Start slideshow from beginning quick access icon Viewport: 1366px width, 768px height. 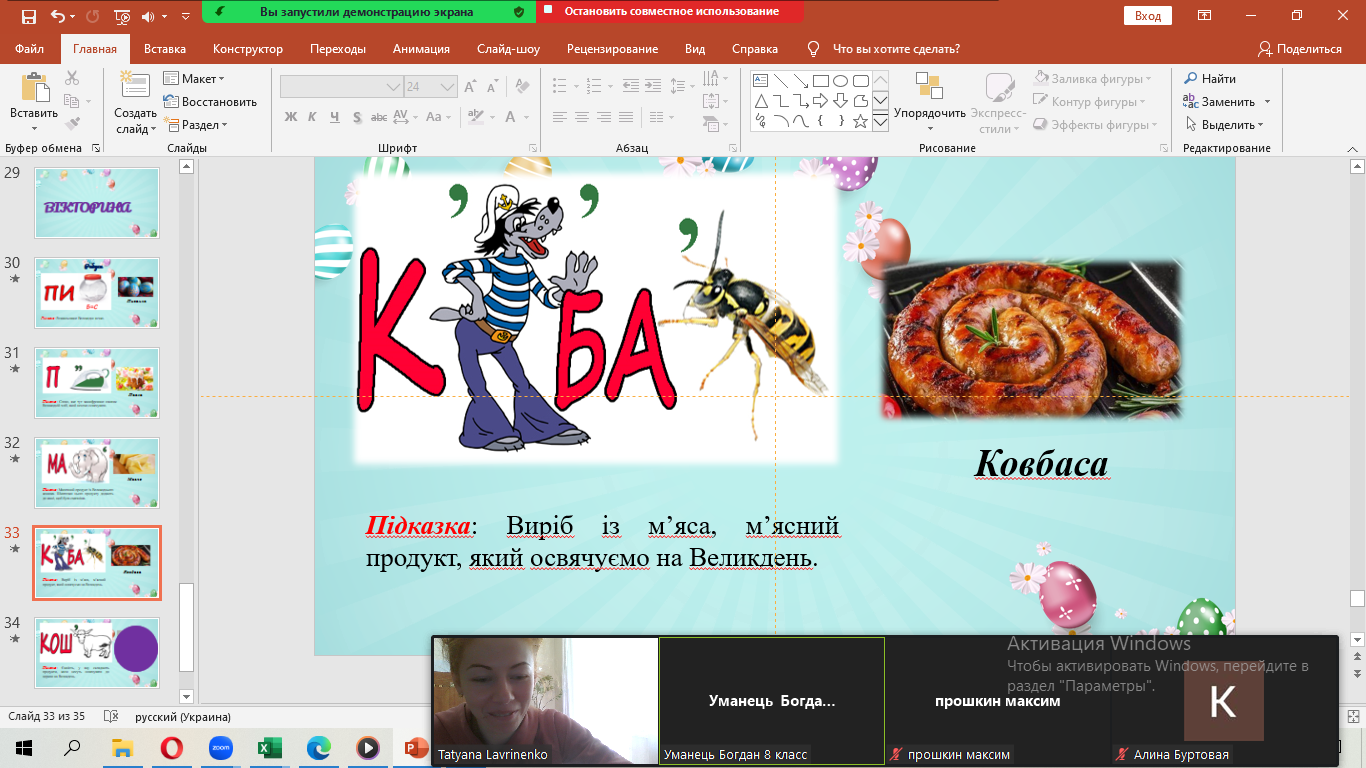click(x=122, y=16)
